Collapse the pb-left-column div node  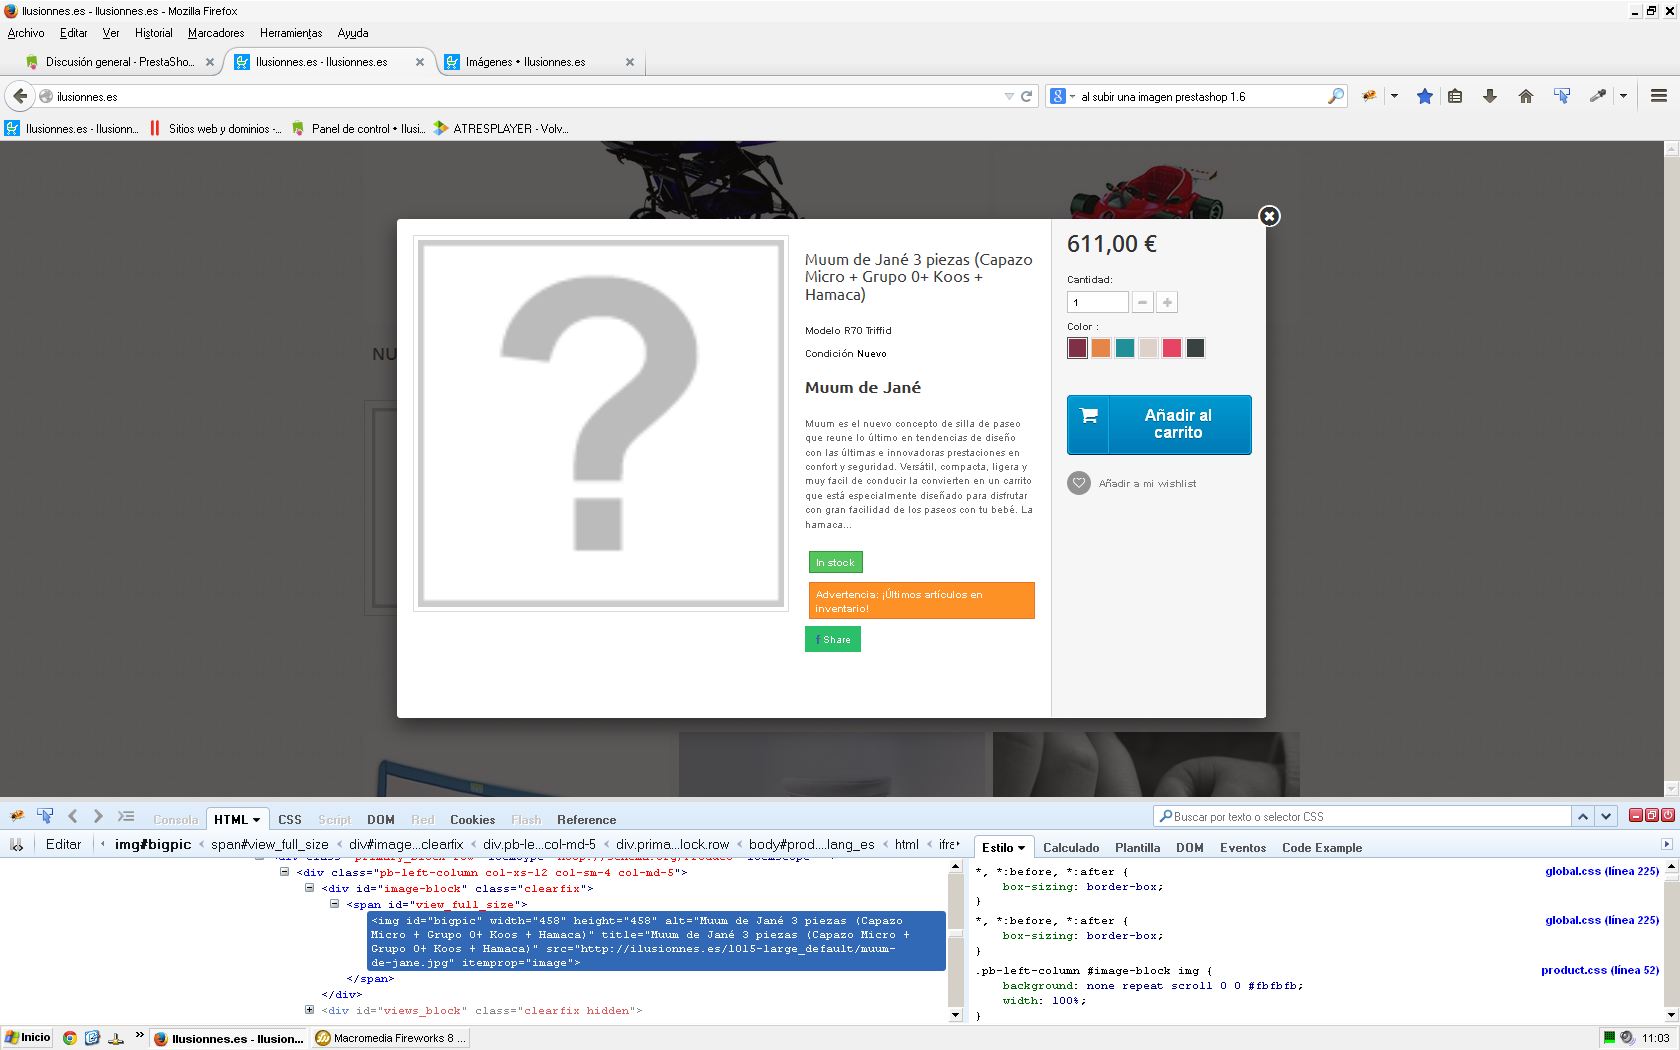(x=284, y=872)
